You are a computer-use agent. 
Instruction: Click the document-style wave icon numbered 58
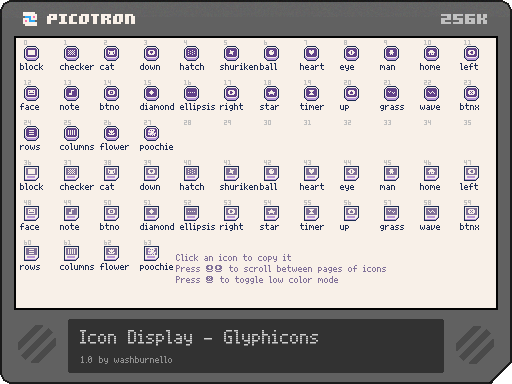click(x=431, y=213)
